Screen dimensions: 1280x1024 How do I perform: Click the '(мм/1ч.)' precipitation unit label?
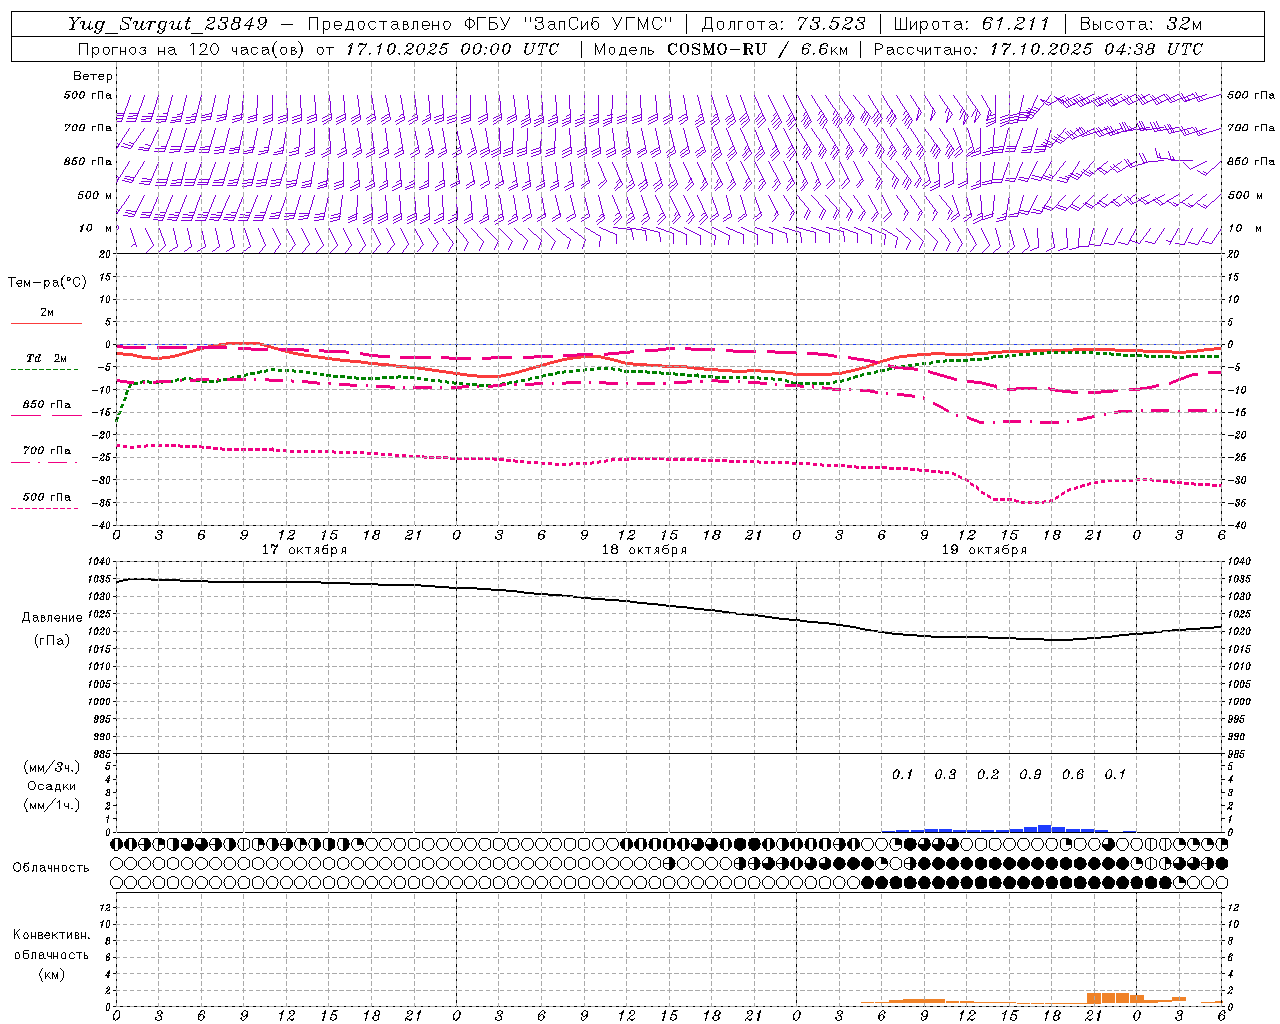coord(51,806)
